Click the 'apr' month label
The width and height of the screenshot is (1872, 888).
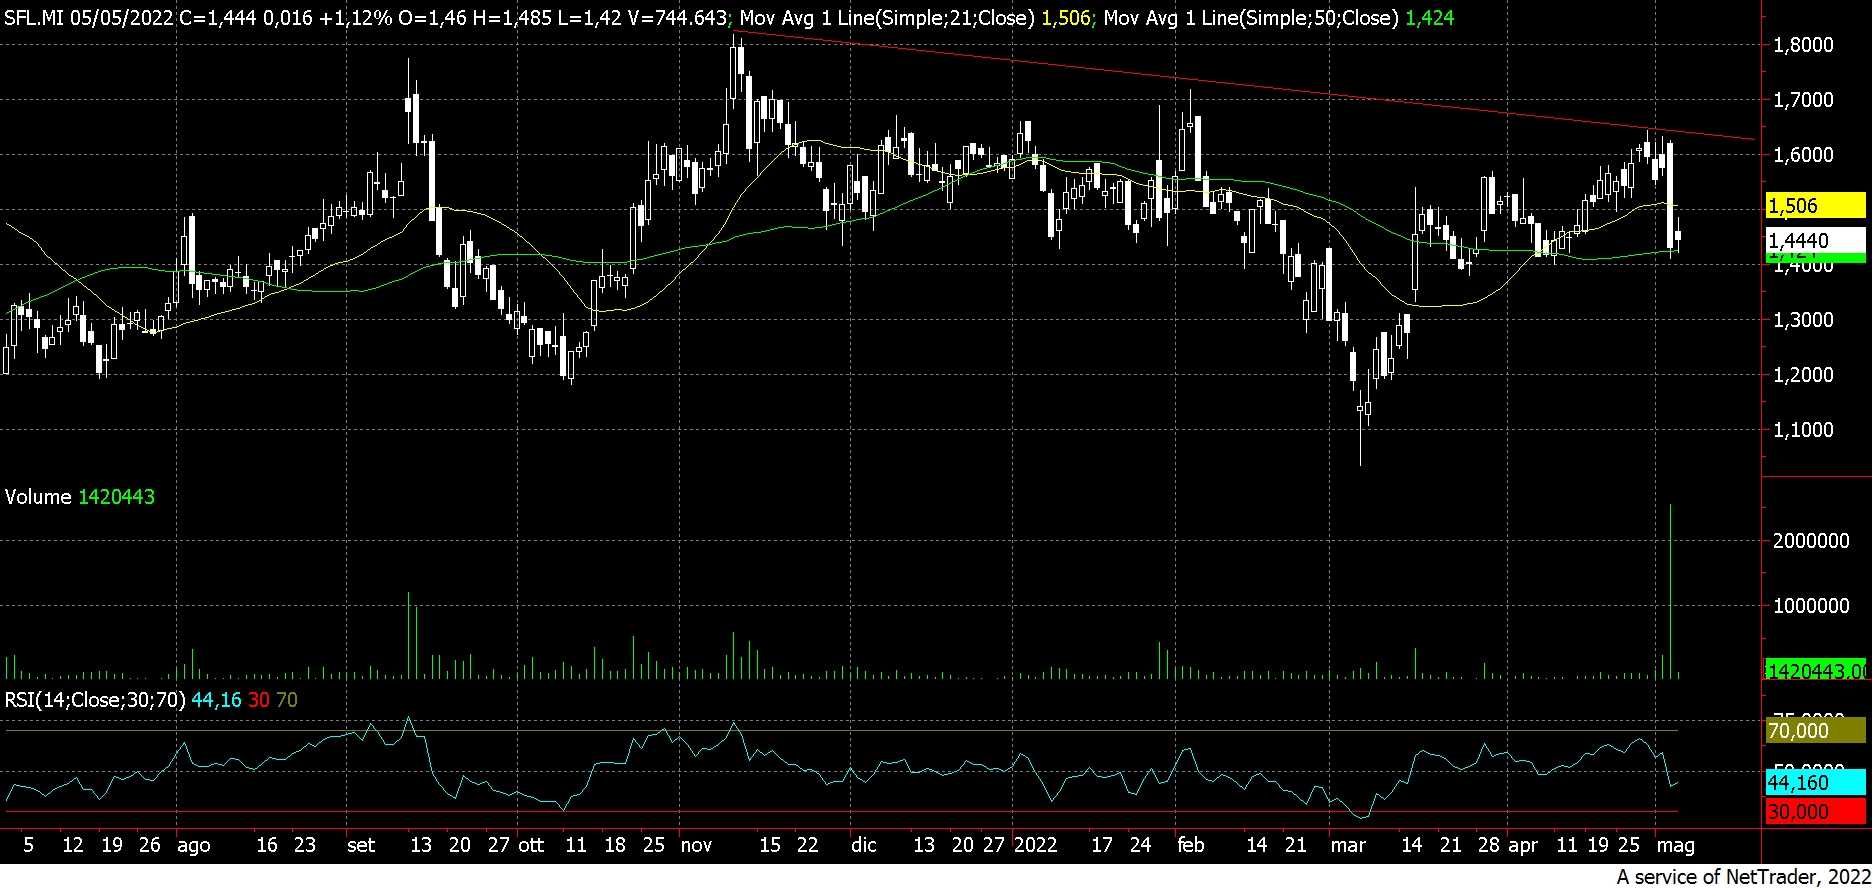1523,845
